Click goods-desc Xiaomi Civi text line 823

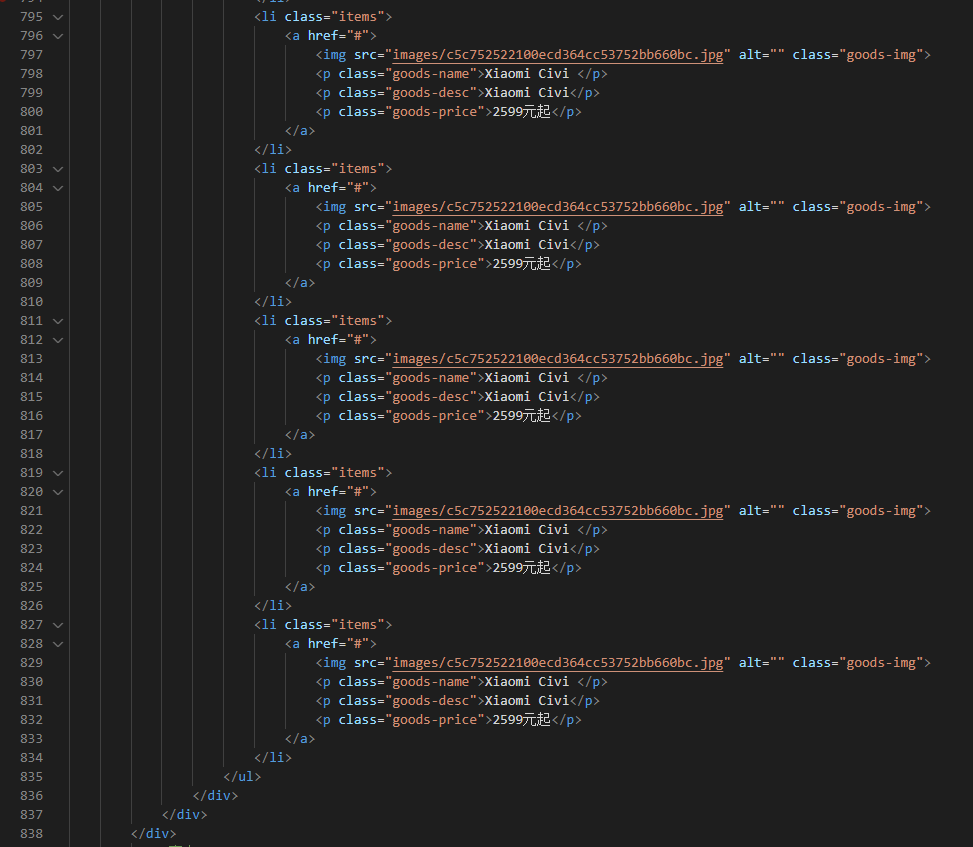pos(526,549)
